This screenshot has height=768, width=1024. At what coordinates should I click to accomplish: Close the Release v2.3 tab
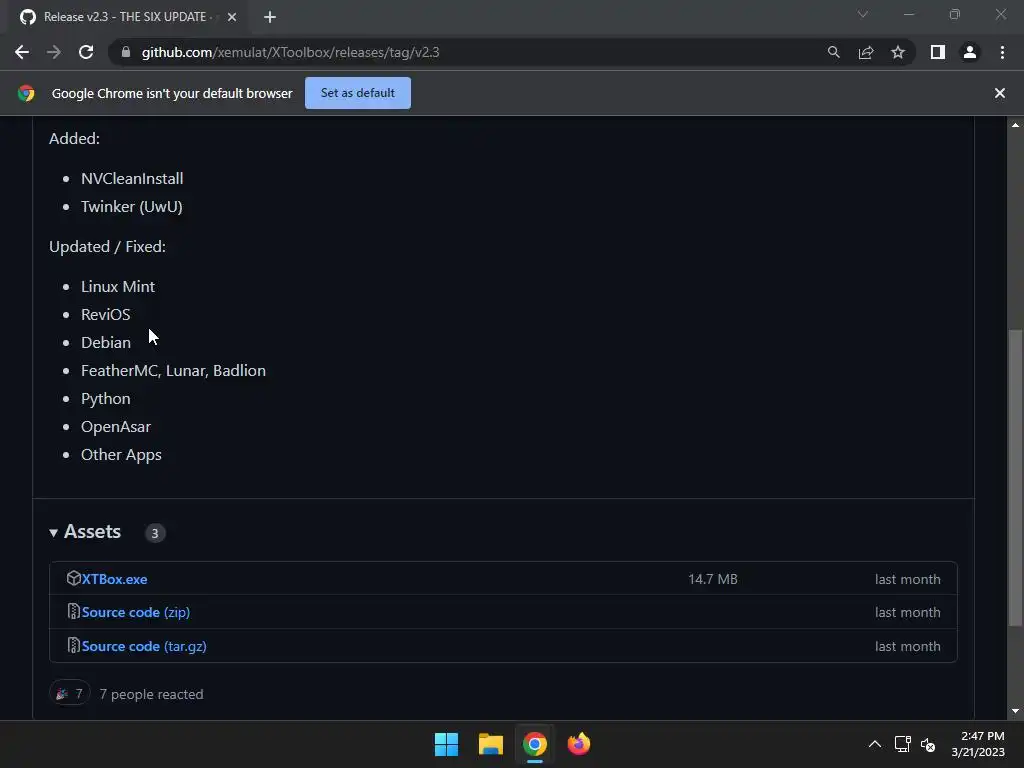tap(232, 17)
